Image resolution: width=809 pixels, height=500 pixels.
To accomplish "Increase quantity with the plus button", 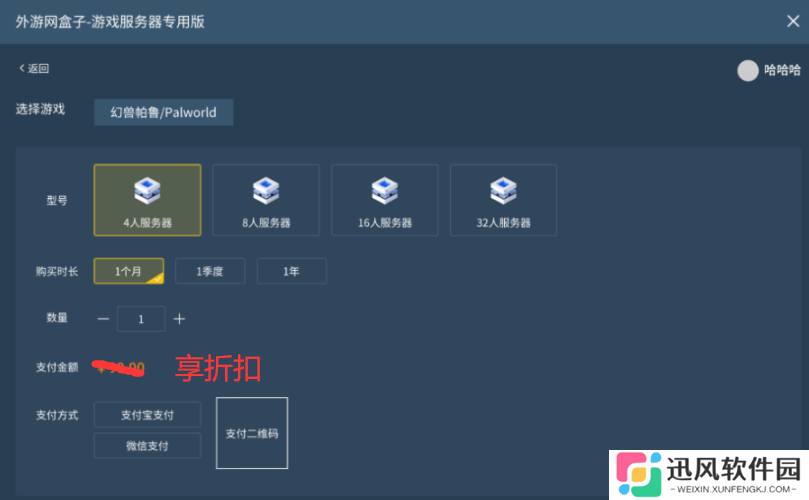I will pos(179,319).
